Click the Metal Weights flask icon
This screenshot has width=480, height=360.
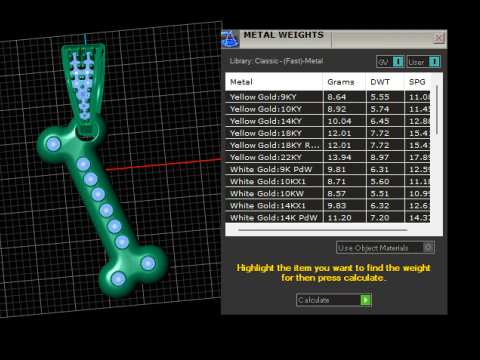[230, 39]
